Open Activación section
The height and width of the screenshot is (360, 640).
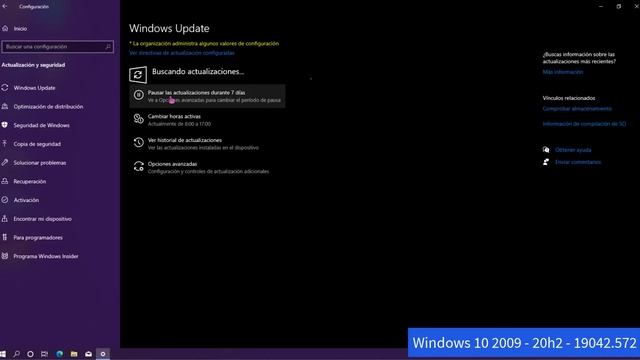pos(26,200)
